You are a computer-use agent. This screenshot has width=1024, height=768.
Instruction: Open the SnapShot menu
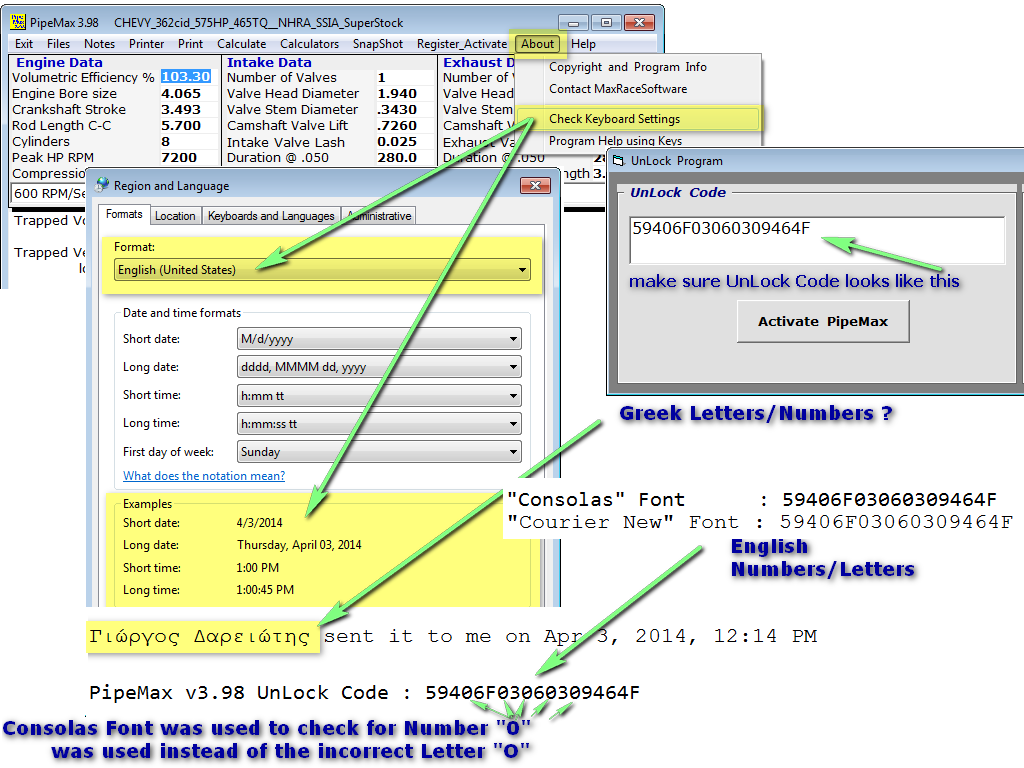tap(377, 44)
